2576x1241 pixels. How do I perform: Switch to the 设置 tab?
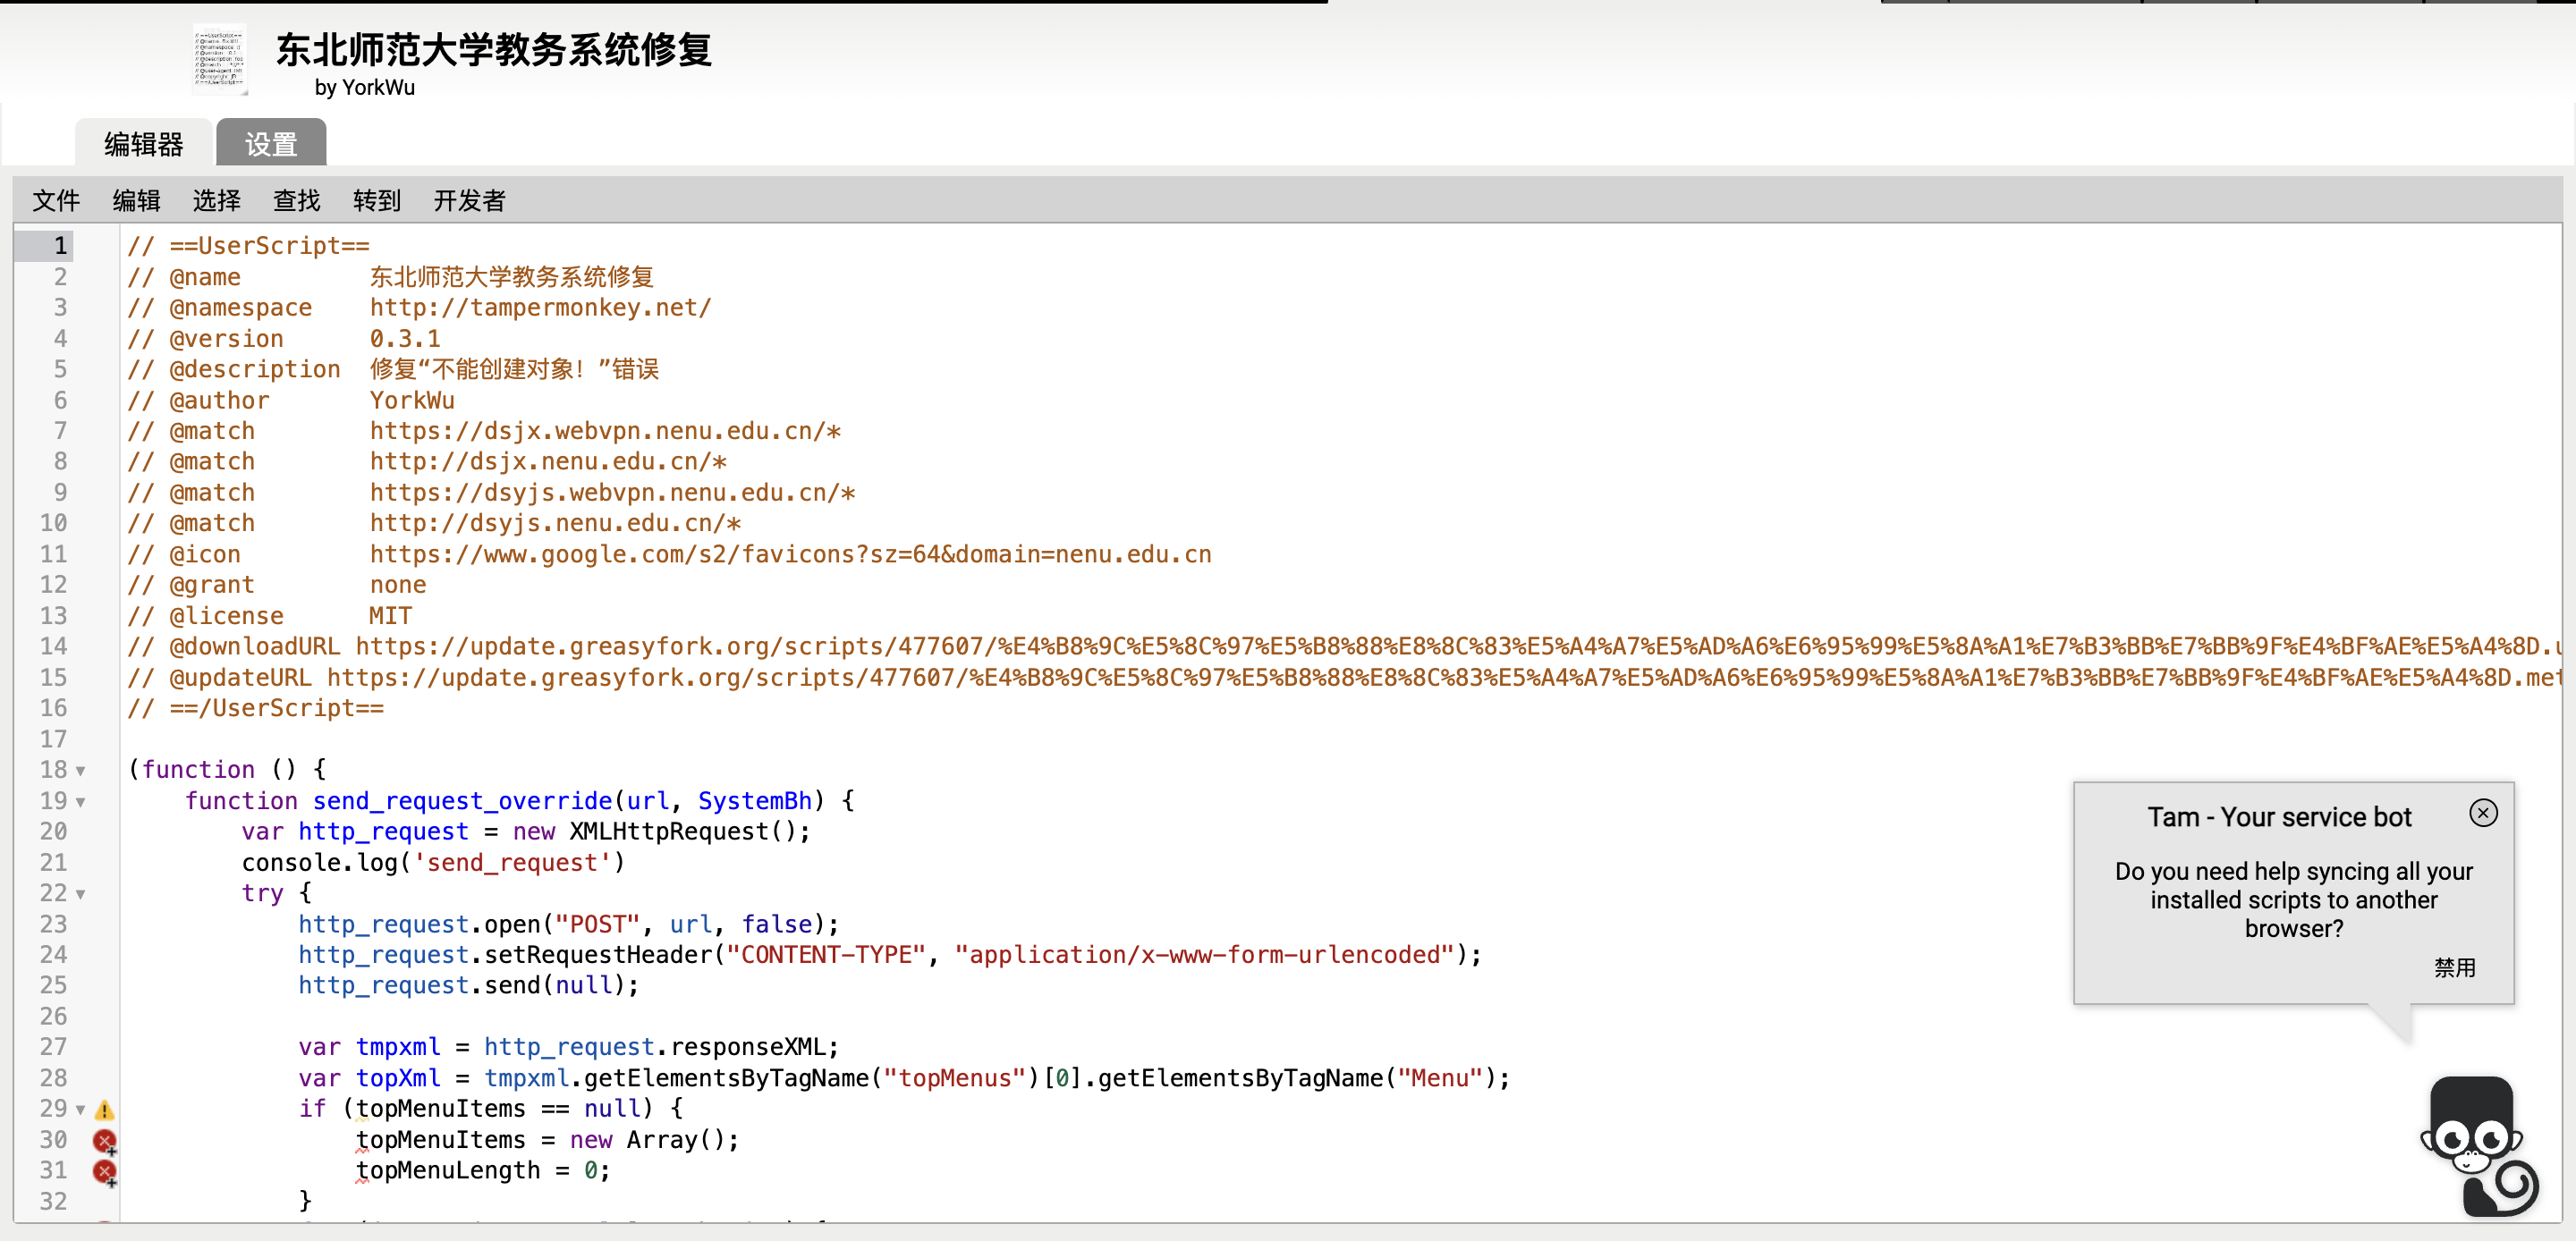click(271, 144)
